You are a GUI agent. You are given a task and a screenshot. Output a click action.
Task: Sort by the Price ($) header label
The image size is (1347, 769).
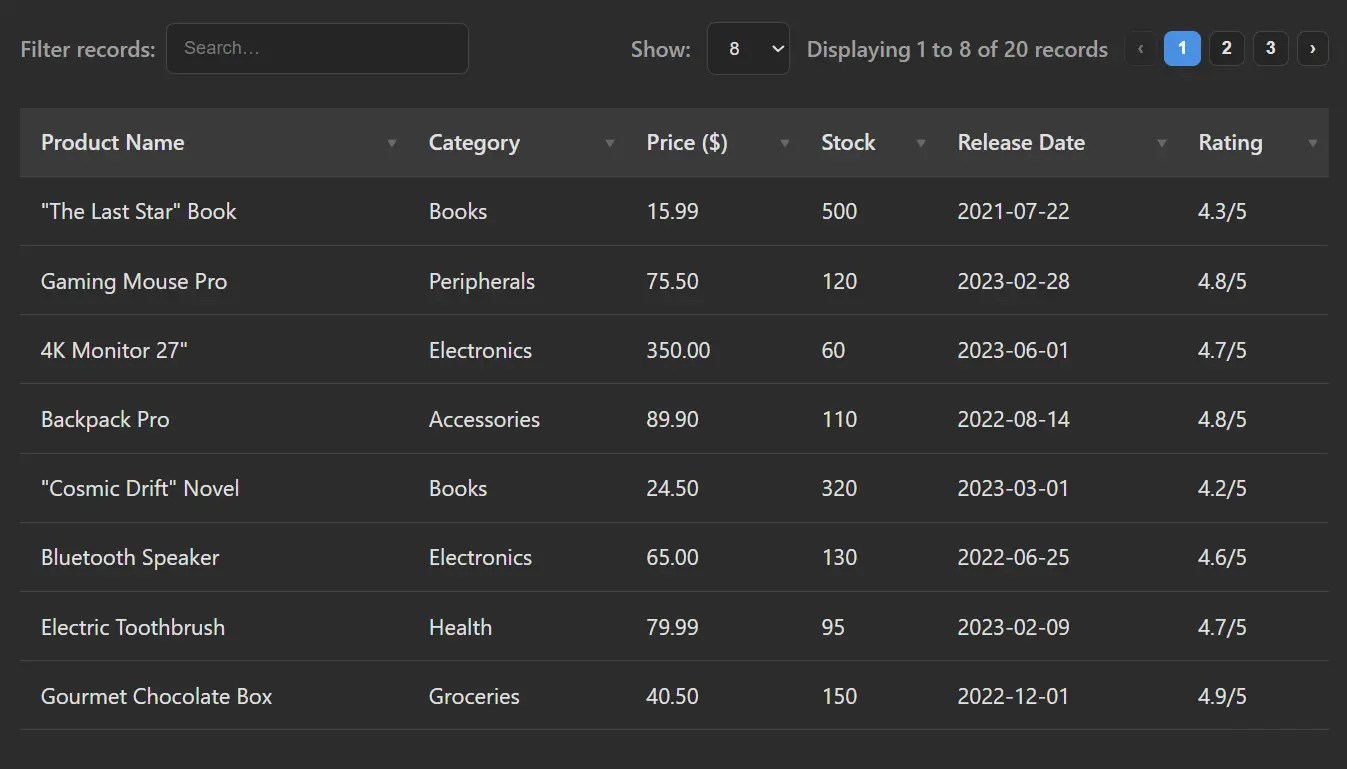[x=687, y=143]
